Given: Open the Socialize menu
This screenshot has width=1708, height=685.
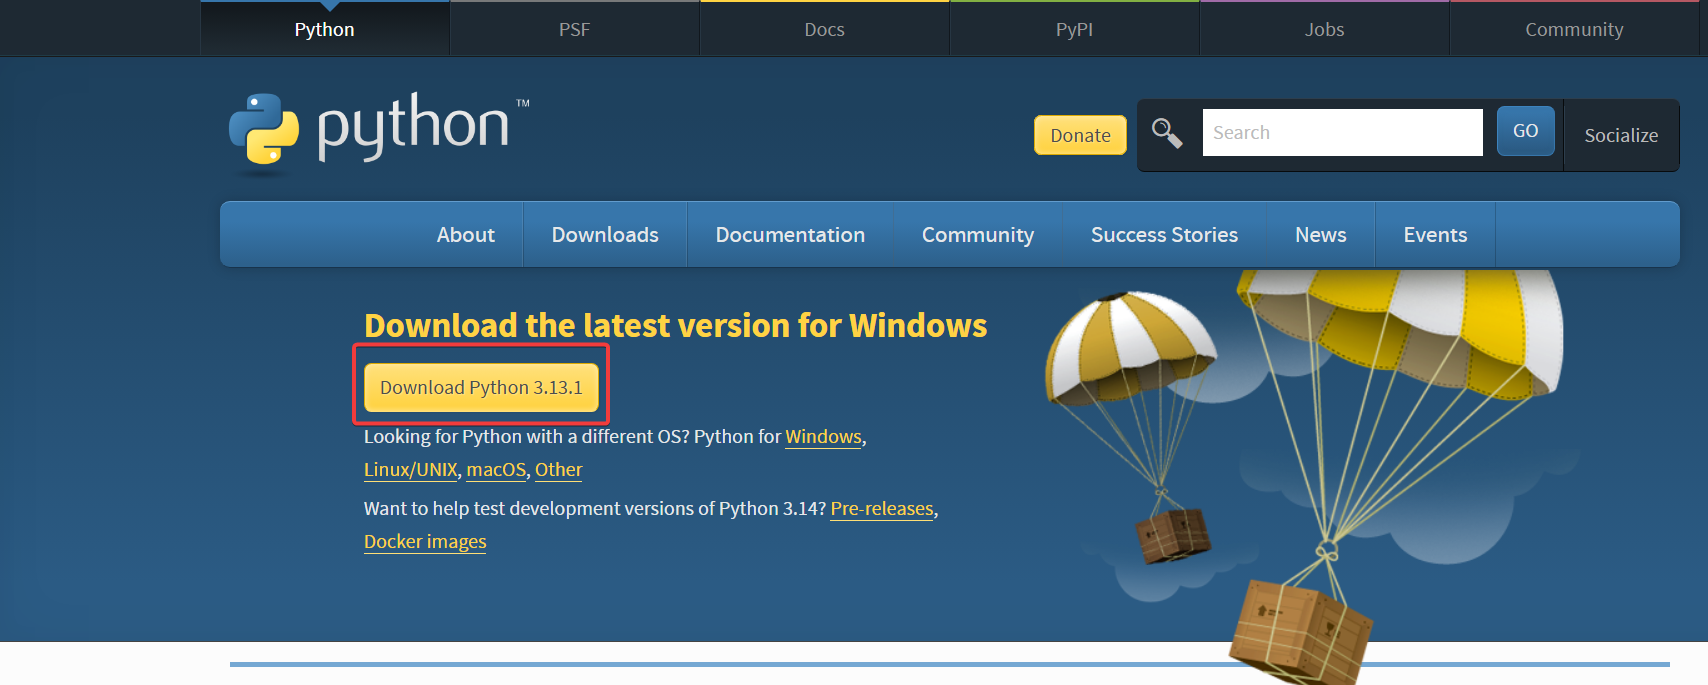Looking at the screenshot, I should point(1621,135).
